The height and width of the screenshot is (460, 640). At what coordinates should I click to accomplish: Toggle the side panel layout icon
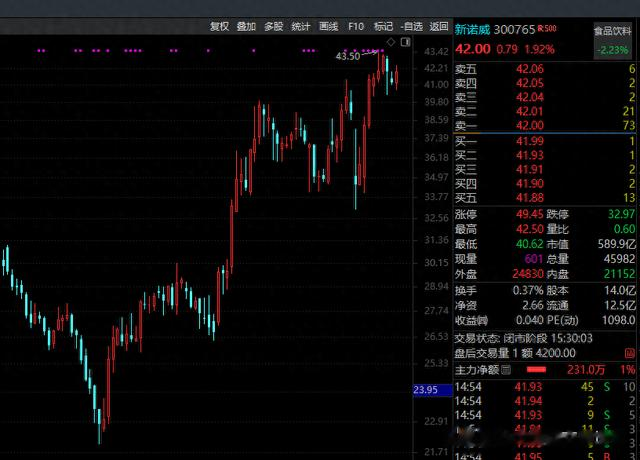405,42
